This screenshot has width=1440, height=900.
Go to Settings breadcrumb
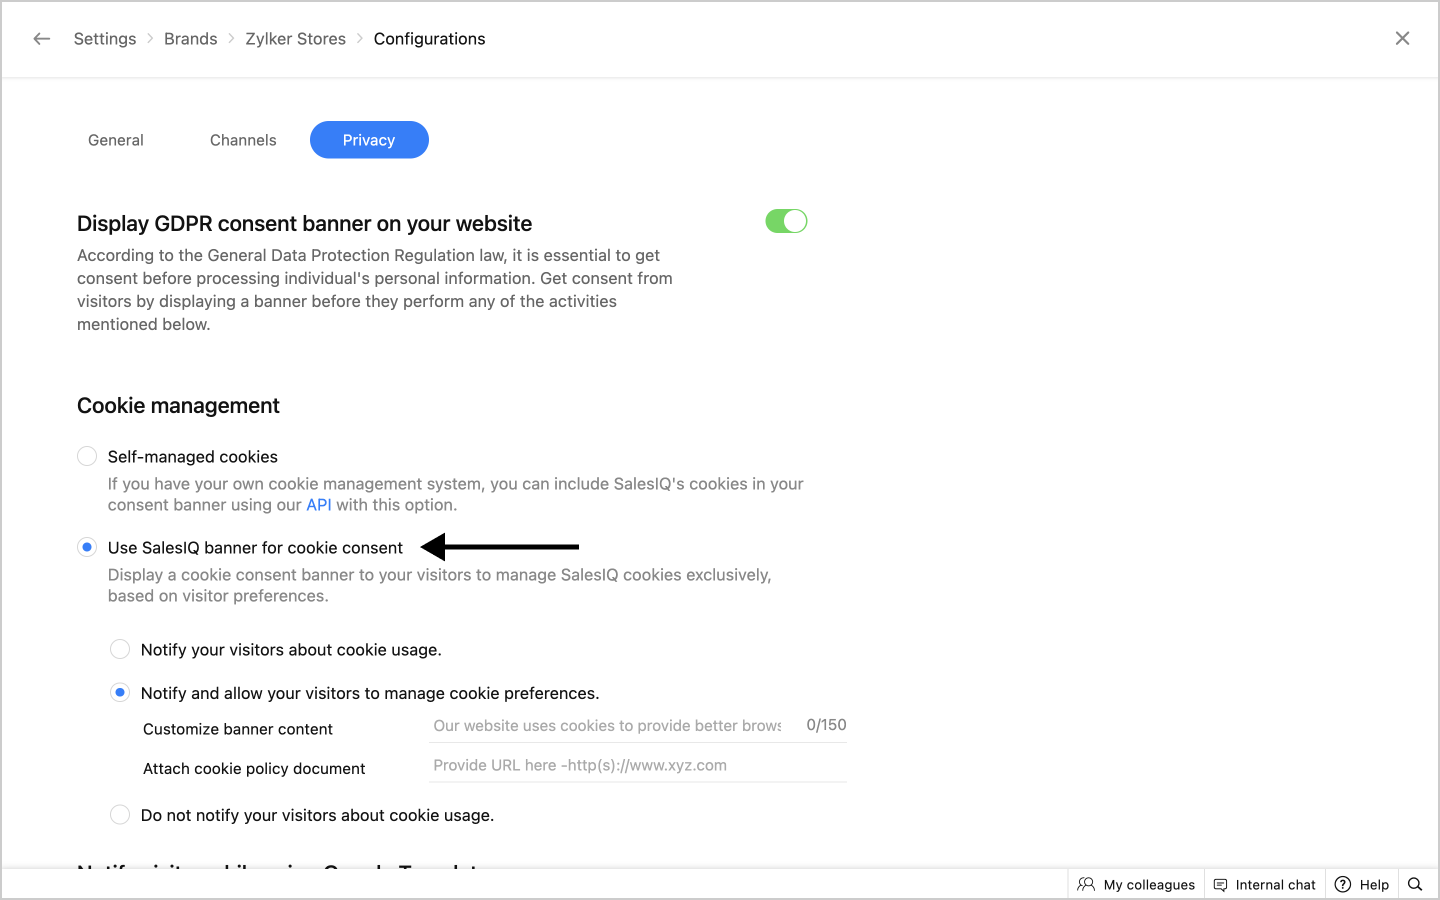[105, 39]
